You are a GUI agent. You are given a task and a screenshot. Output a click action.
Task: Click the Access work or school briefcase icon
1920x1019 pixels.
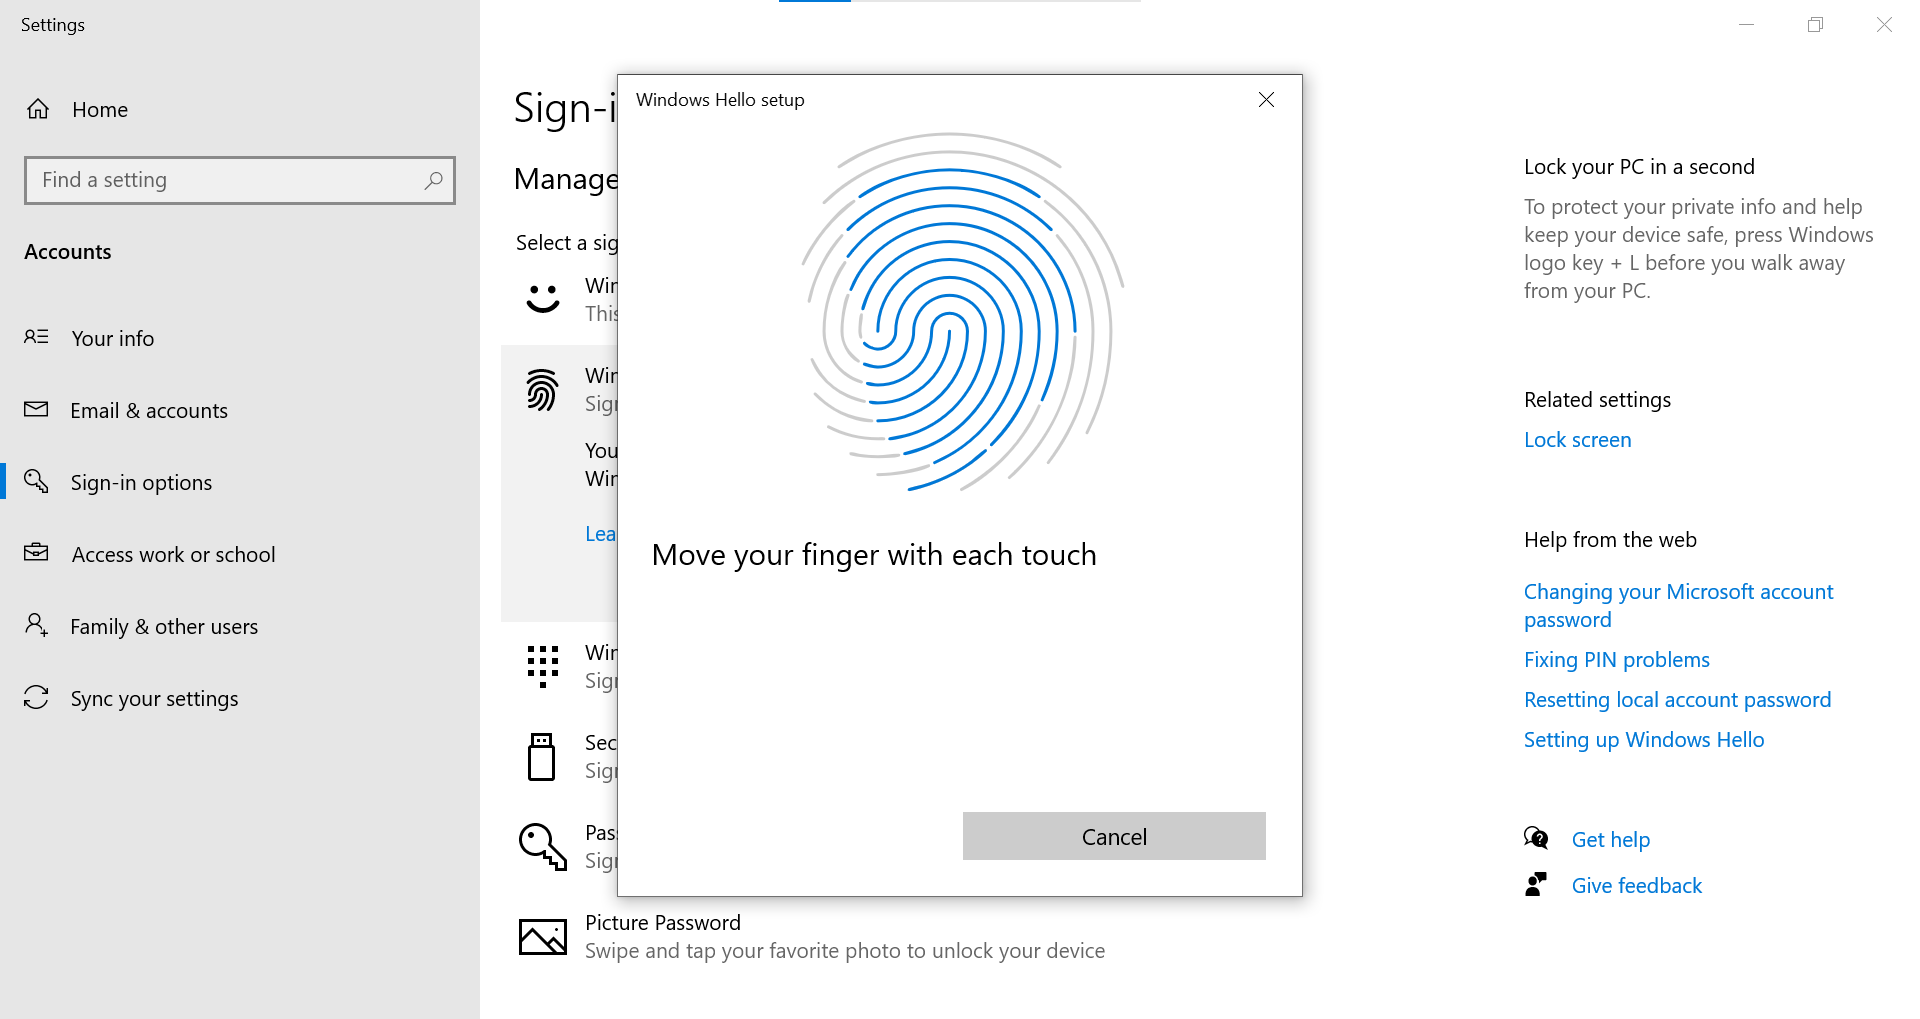click(x=36, y=554)
